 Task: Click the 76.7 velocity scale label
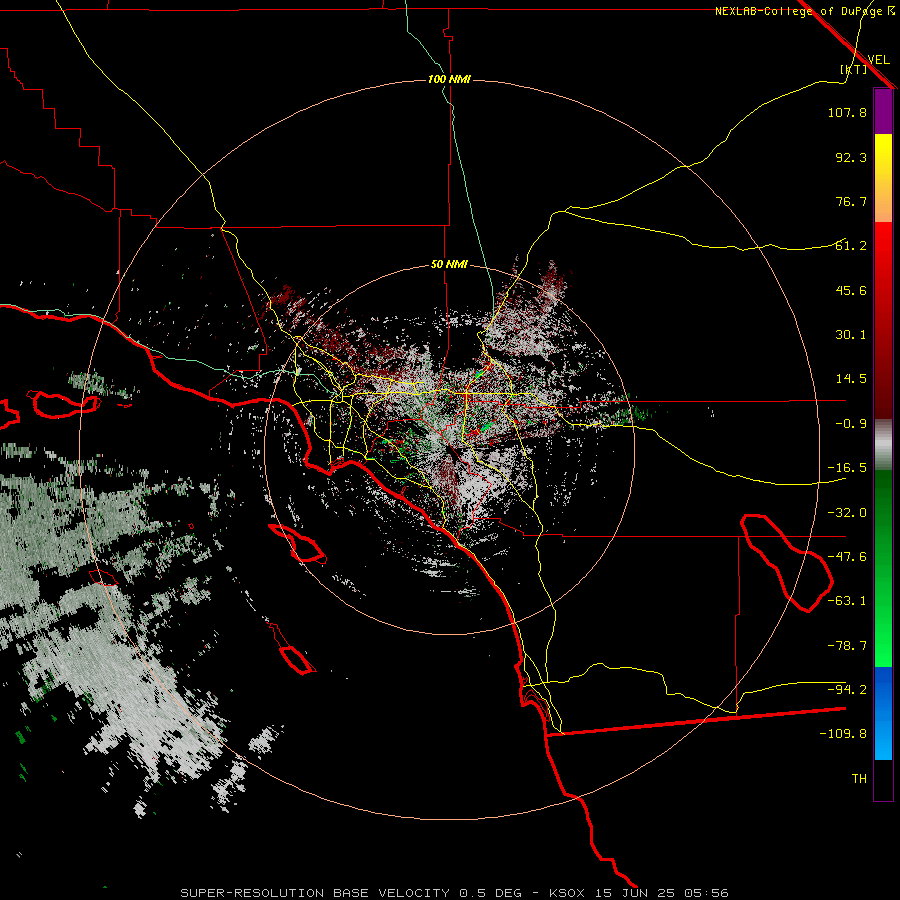(x=851, y=201)
